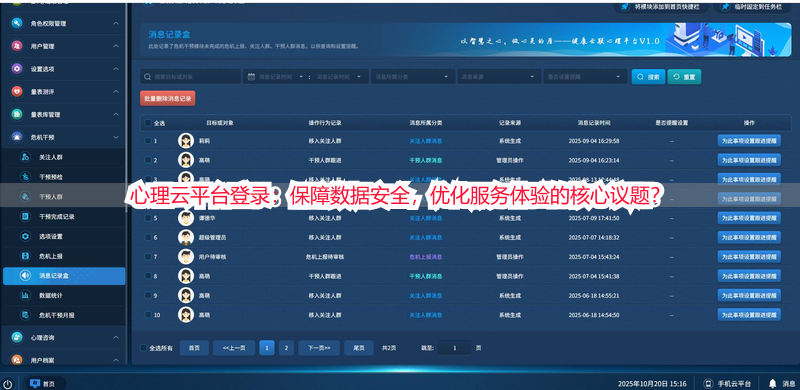Tick the 全选 header checkbox

(148, 123)
